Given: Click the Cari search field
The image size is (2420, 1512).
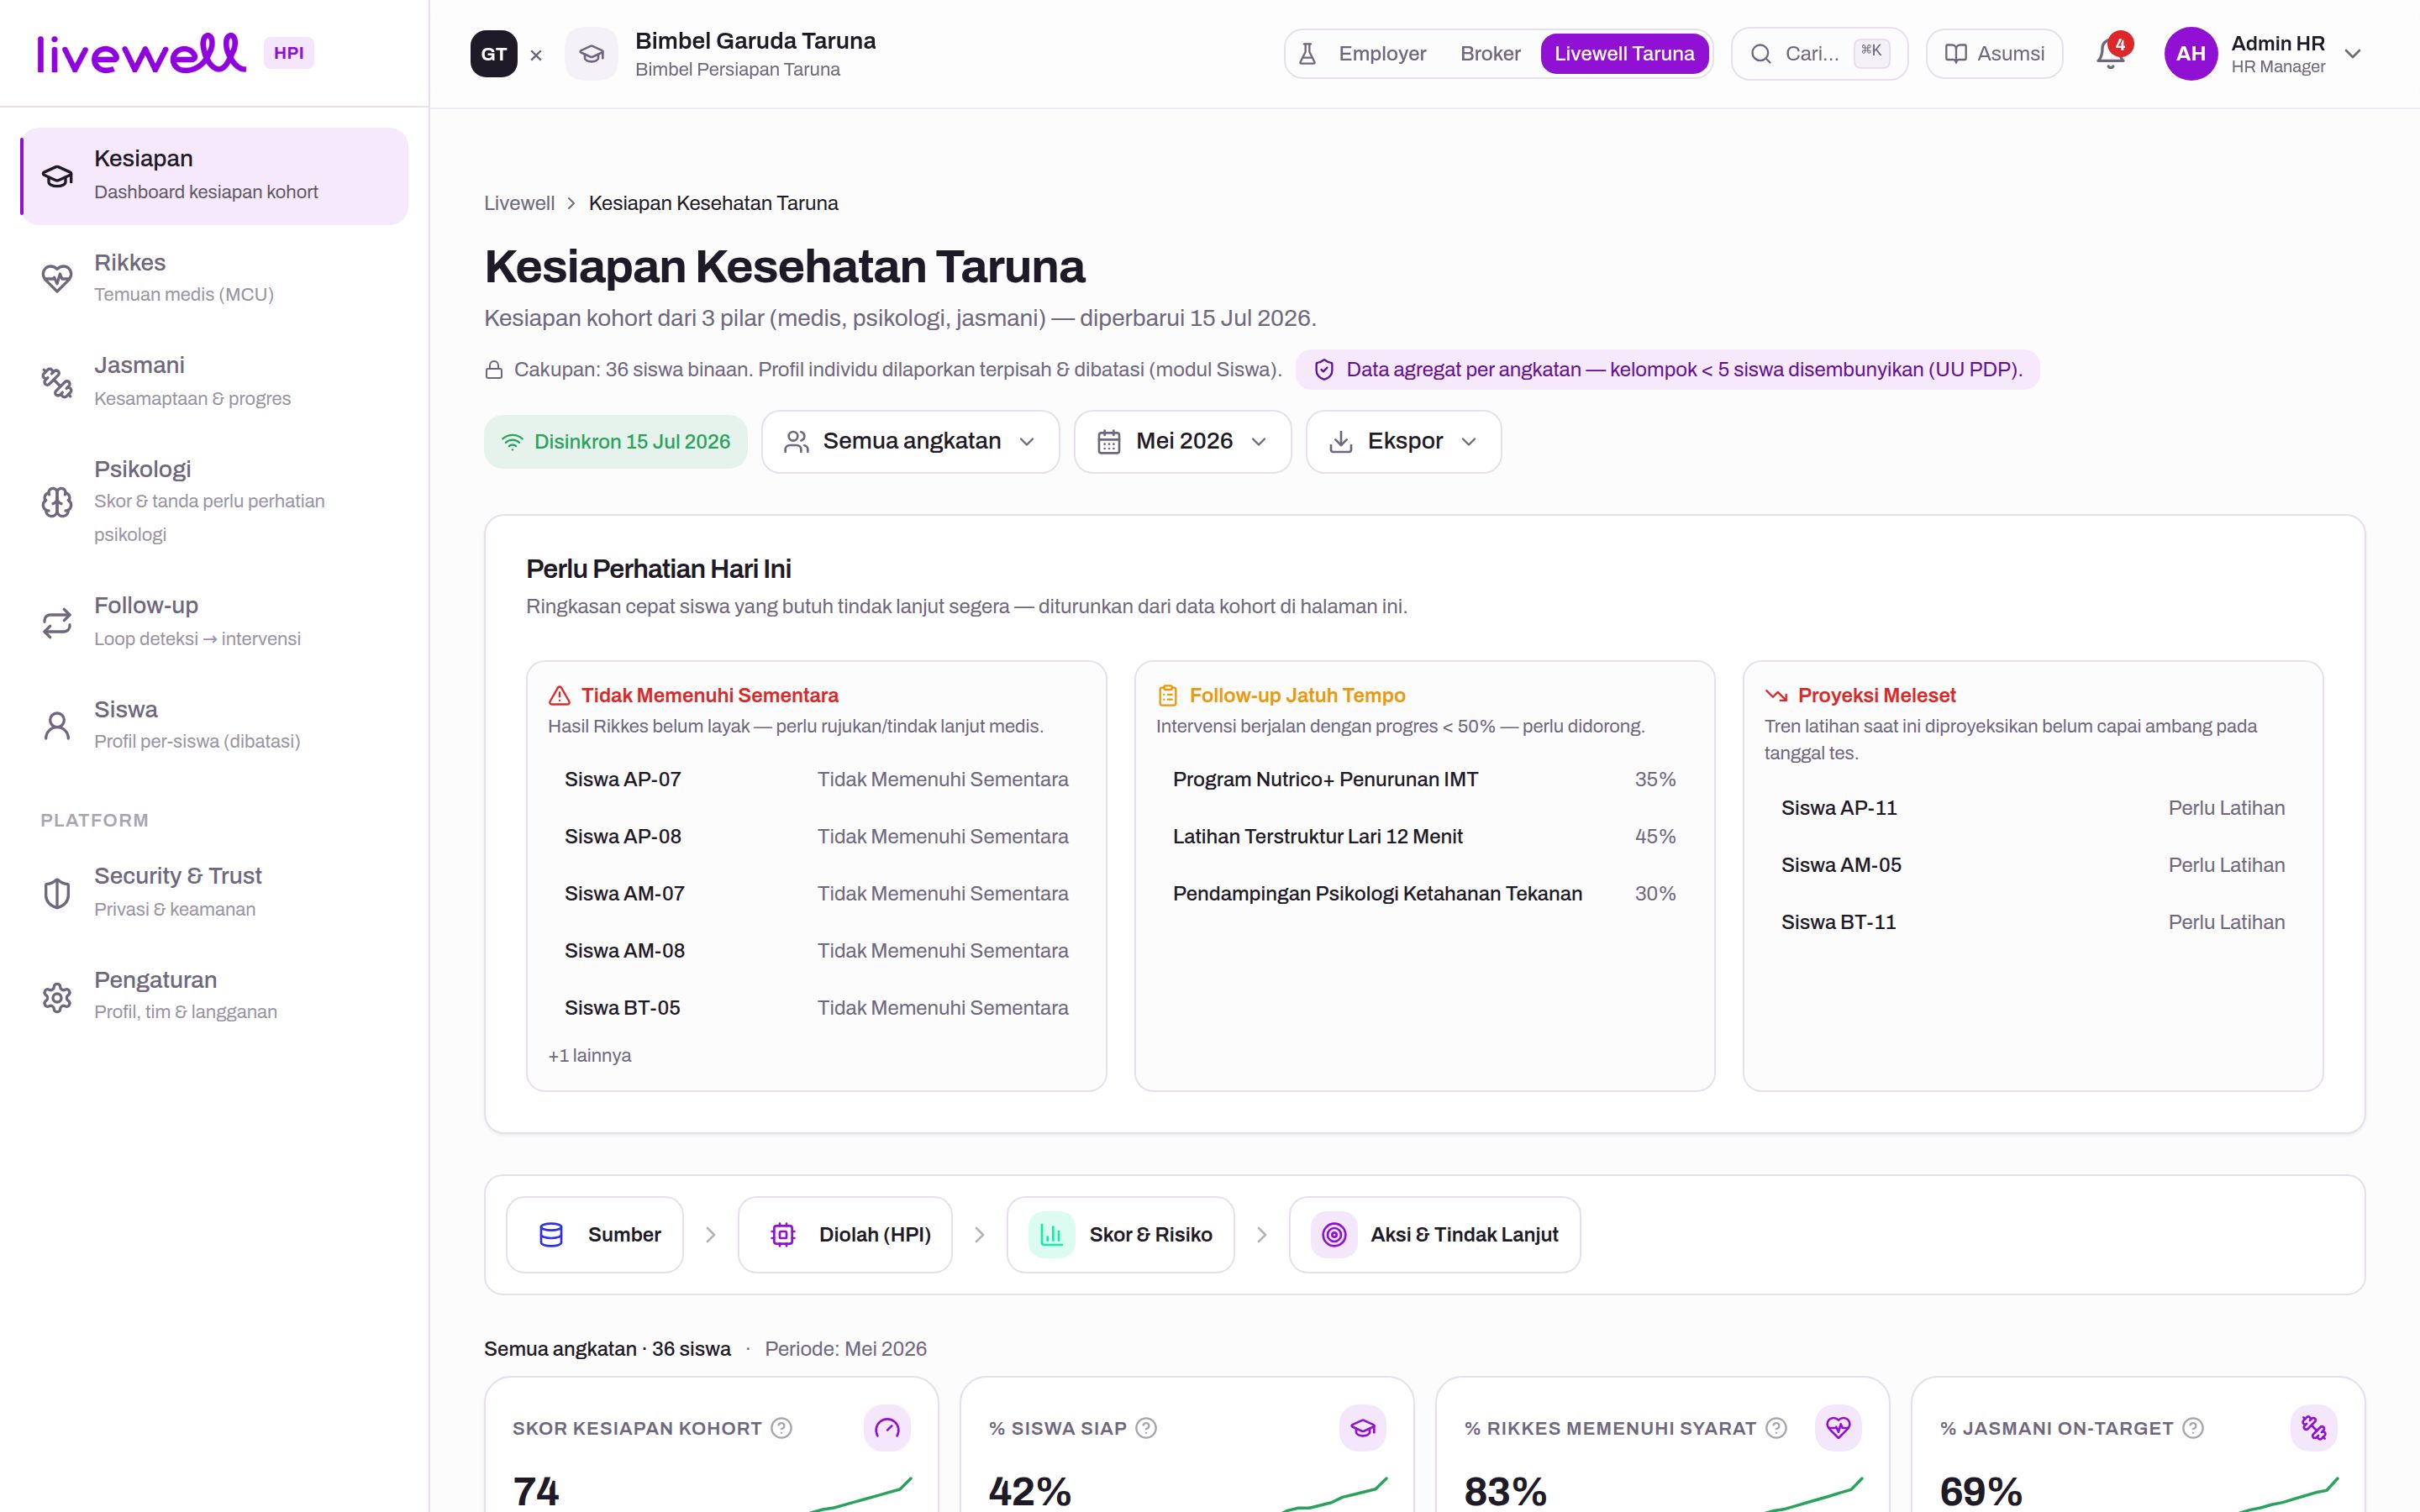Looking at the screenshot, I should tap(1819, 54).
